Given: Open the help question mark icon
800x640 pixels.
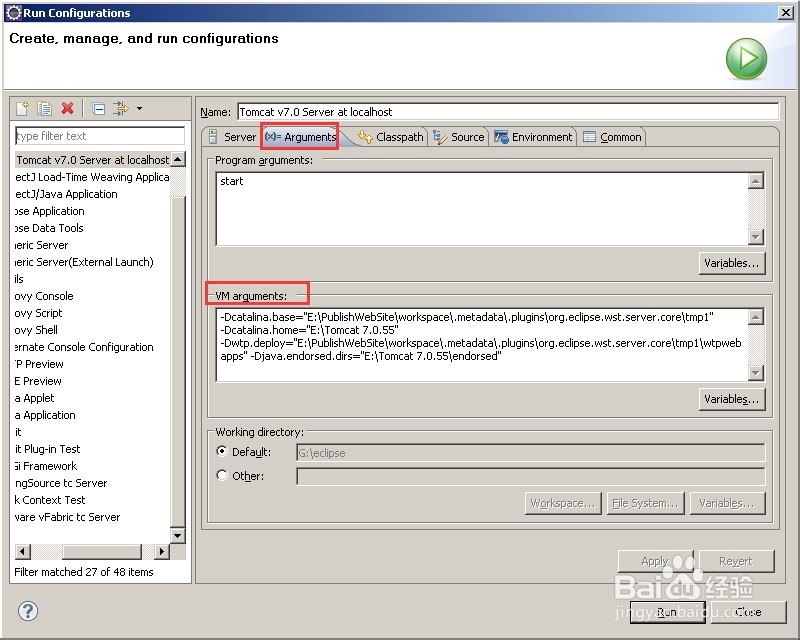Looking at the screenshot, I should [28, 610].
